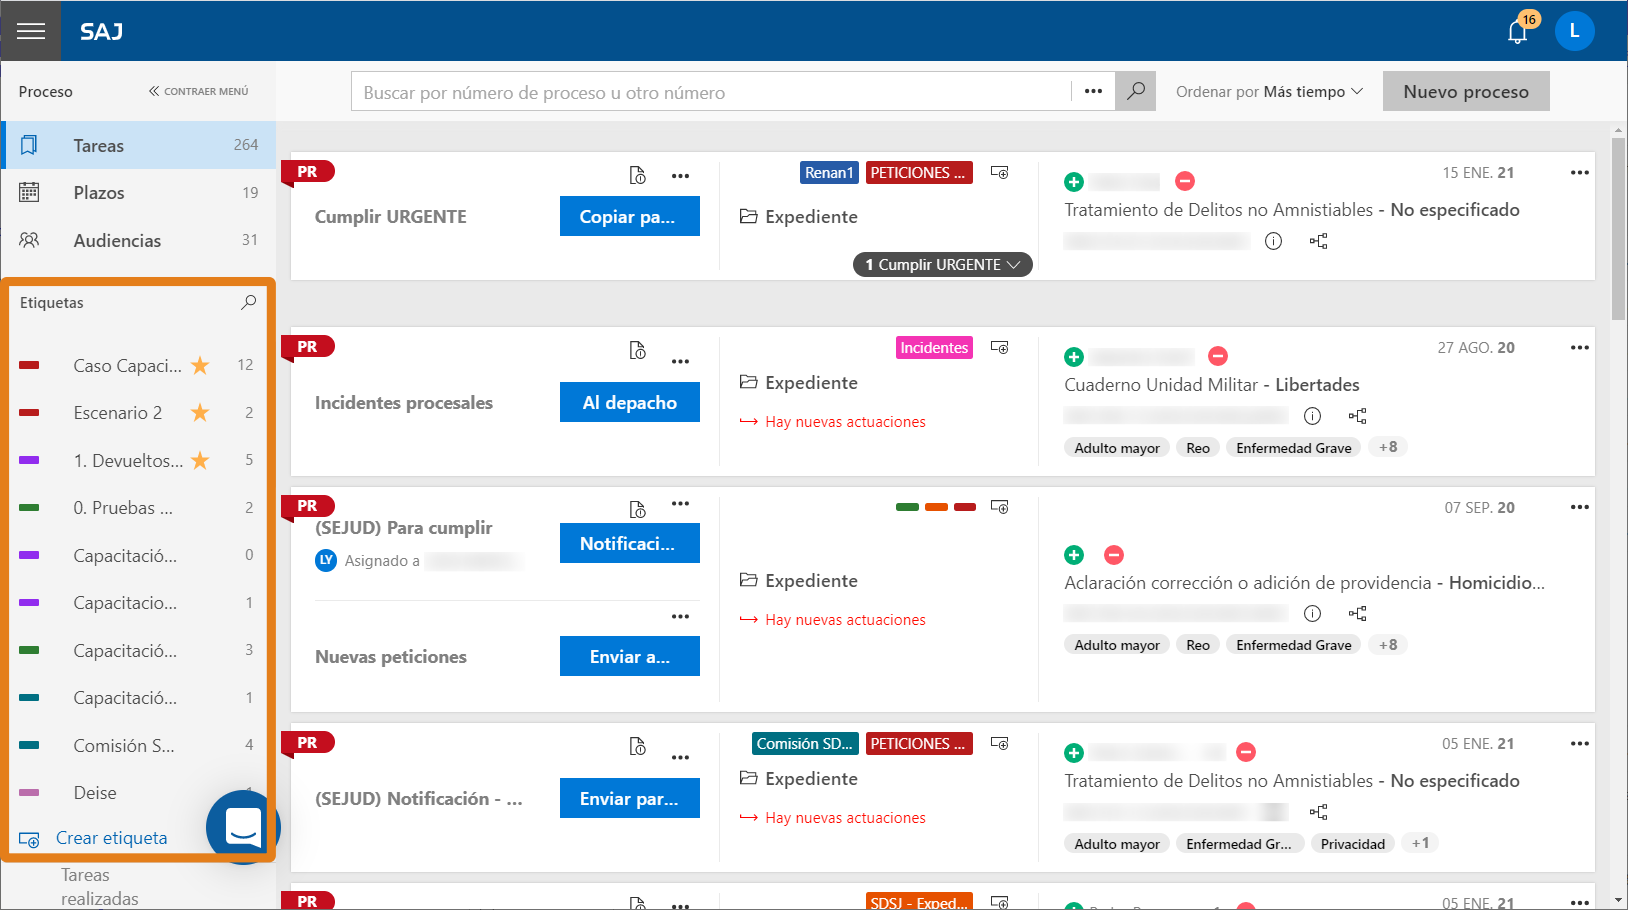Open process menu ellipsis dated 07 SEP. 20

[x=1579, y=507]
